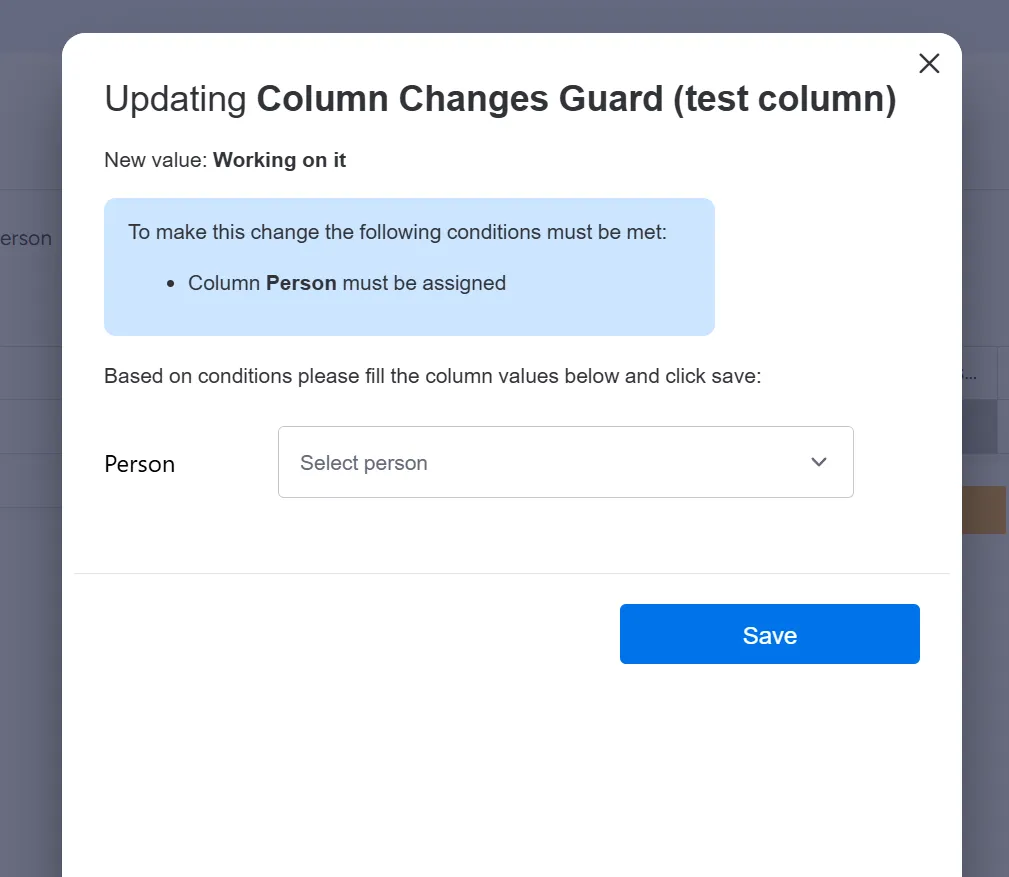Image resolution: width=1009 pixels, height=877 pixels.
Task: Click the orange status cell behind the dialog
Action: pyautogui.click(x=985, y=510)
